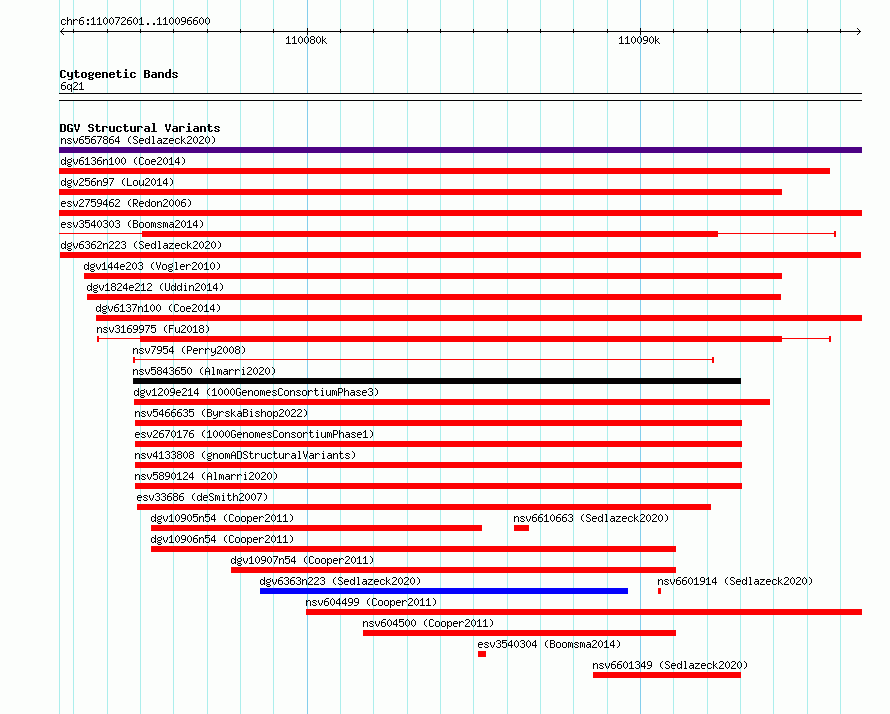Click the dgv6137n100 (Coe2014) label
Viewport: 890px width, 714px height.
point(158,308)
